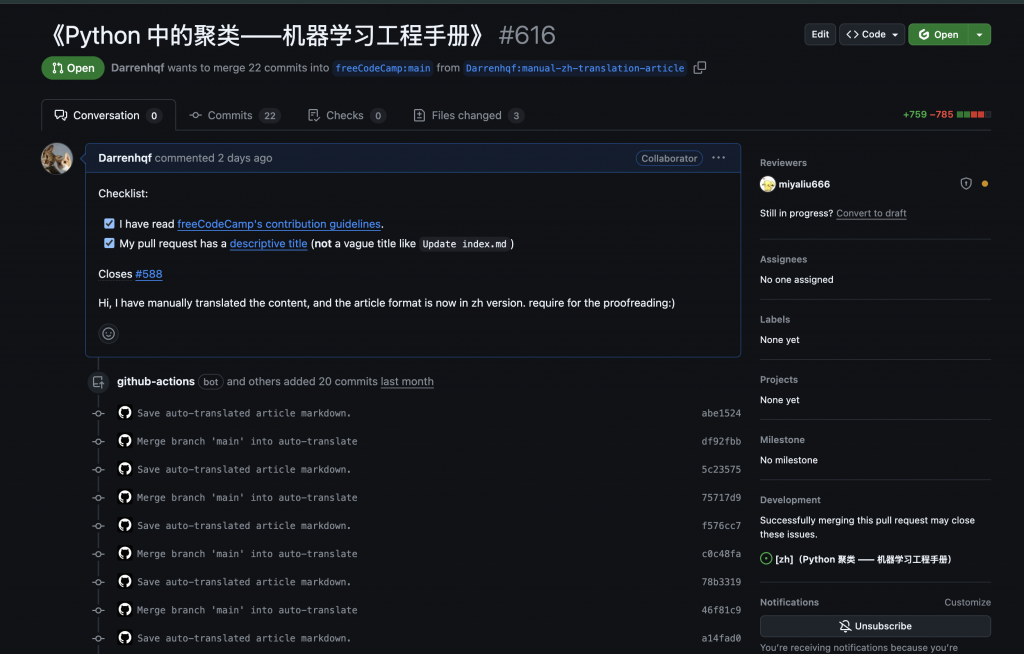Click the Reviewers section heading

point(783,163)
